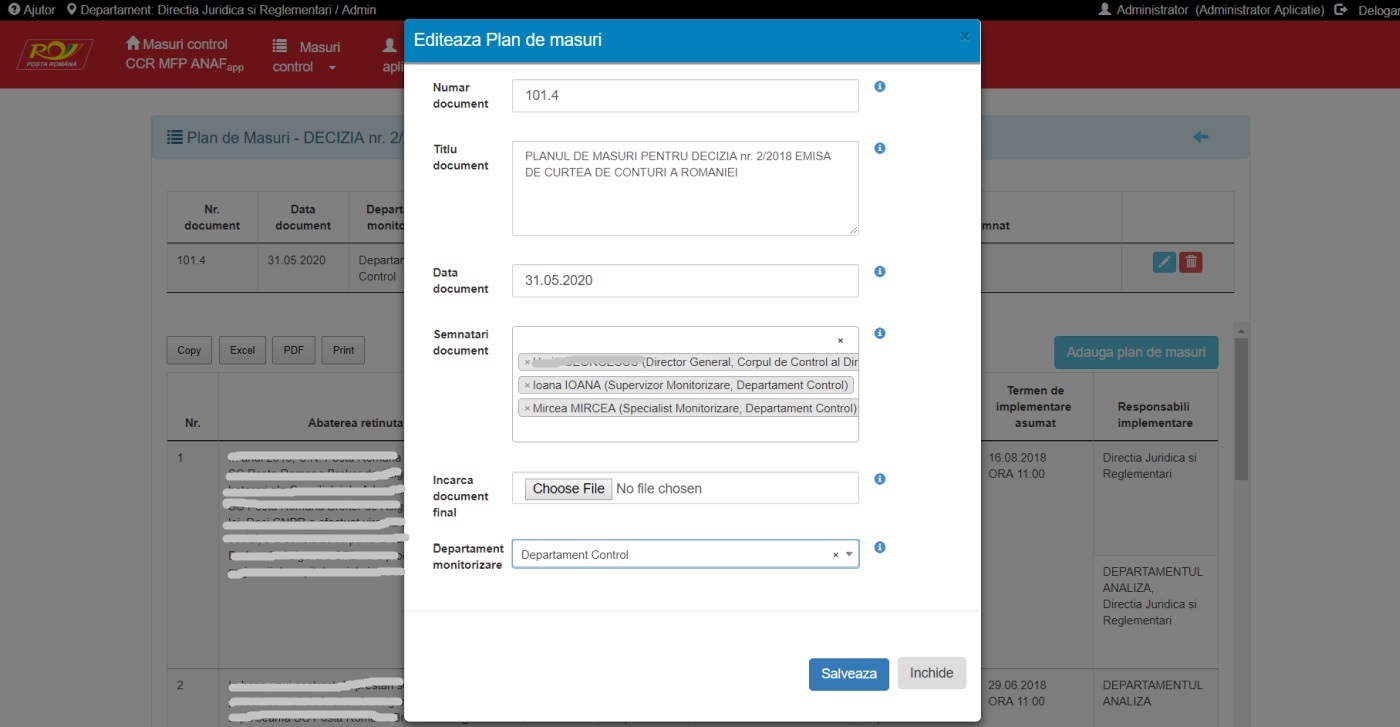Remove Mircea MIRCEA from the signatories
Screen dimensions: 1400x727
pos(527,409)
